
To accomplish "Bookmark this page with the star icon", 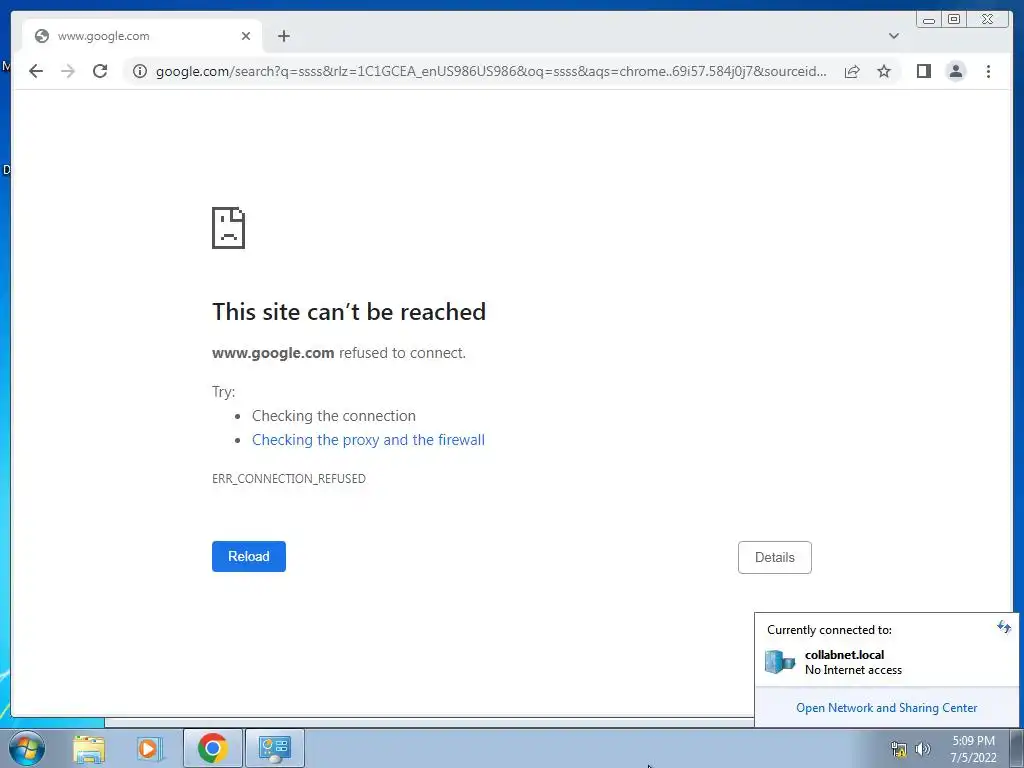I will pos(884,71).
